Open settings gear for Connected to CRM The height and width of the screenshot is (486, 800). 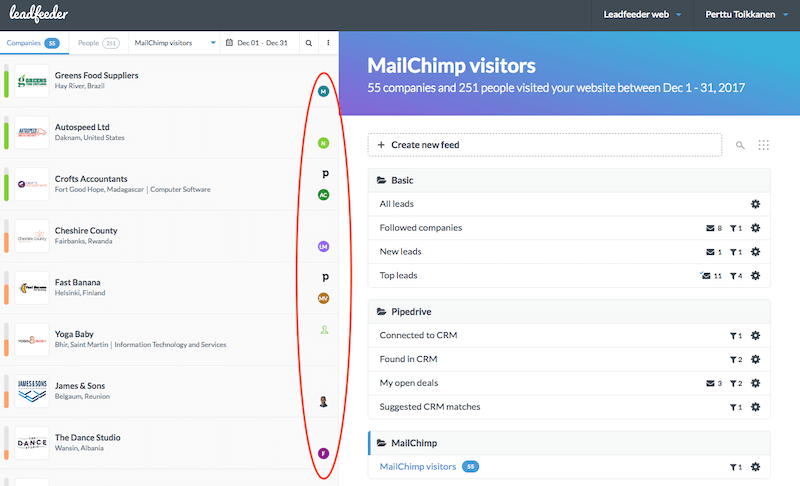pyautogui.click(x=756, y=336)
